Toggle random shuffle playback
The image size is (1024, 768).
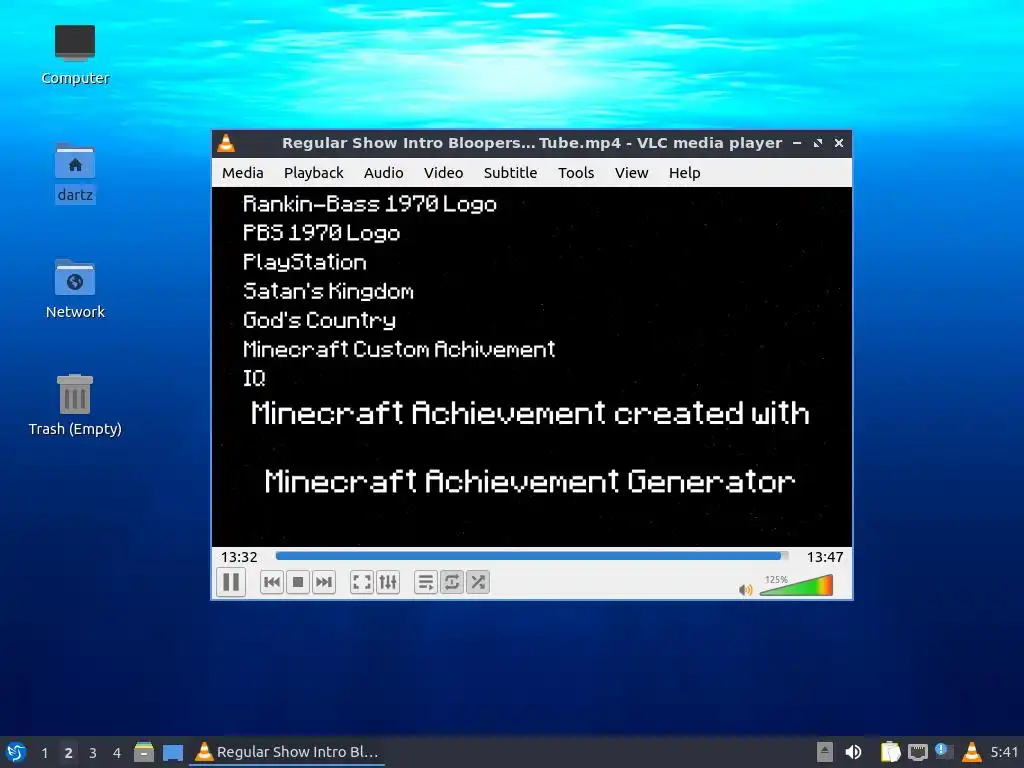coord(477,582)
